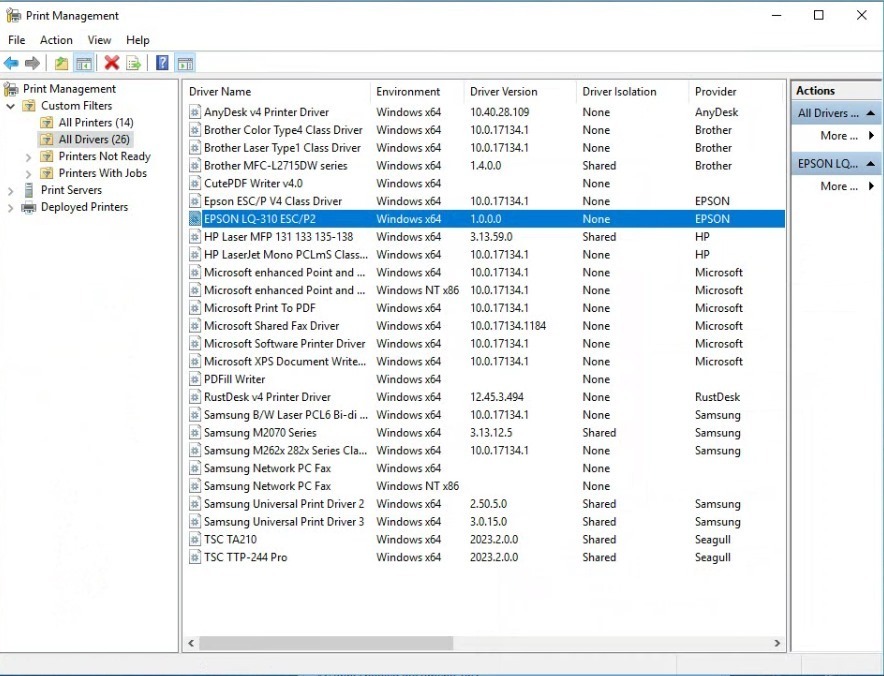This screenshot has height=676, width=884.
Task: Click the HP Laser MFP 131 133 135-138 icon
Action: pos(195,237)
